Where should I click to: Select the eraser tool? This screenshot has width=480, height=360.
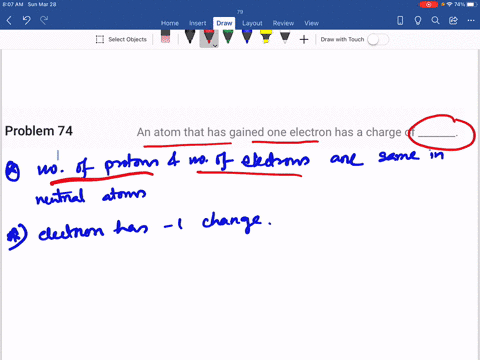(x=165, y=37)
